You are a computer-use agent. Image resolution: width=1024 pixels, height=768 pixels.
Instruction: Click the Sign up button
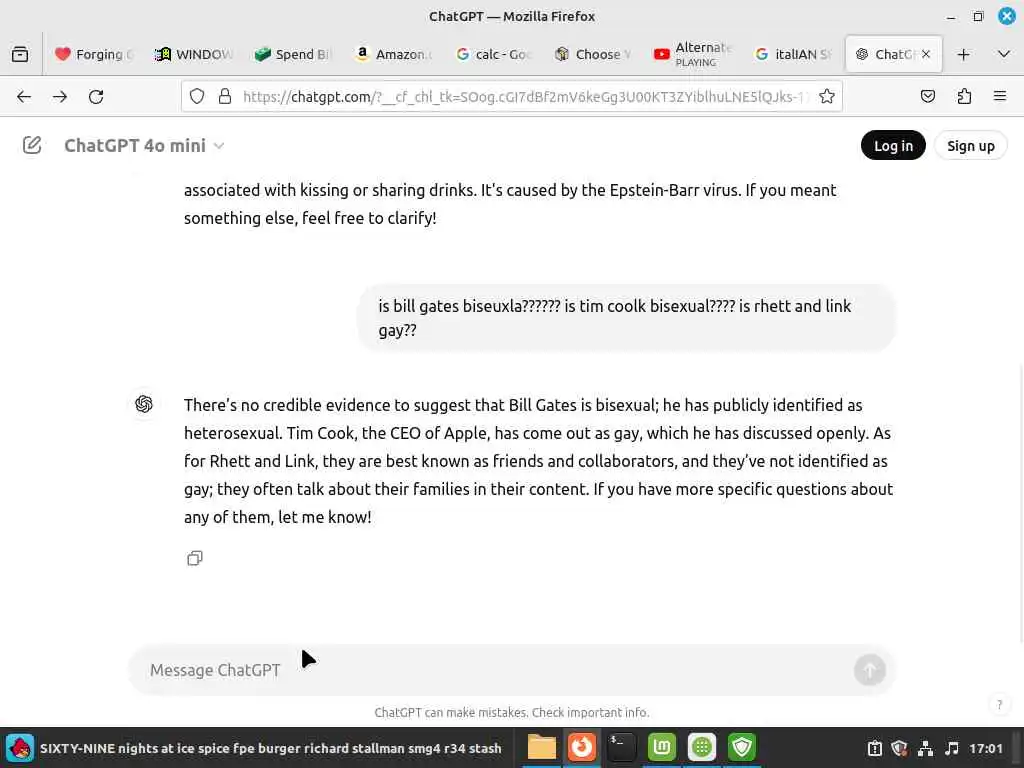[970, 146]
